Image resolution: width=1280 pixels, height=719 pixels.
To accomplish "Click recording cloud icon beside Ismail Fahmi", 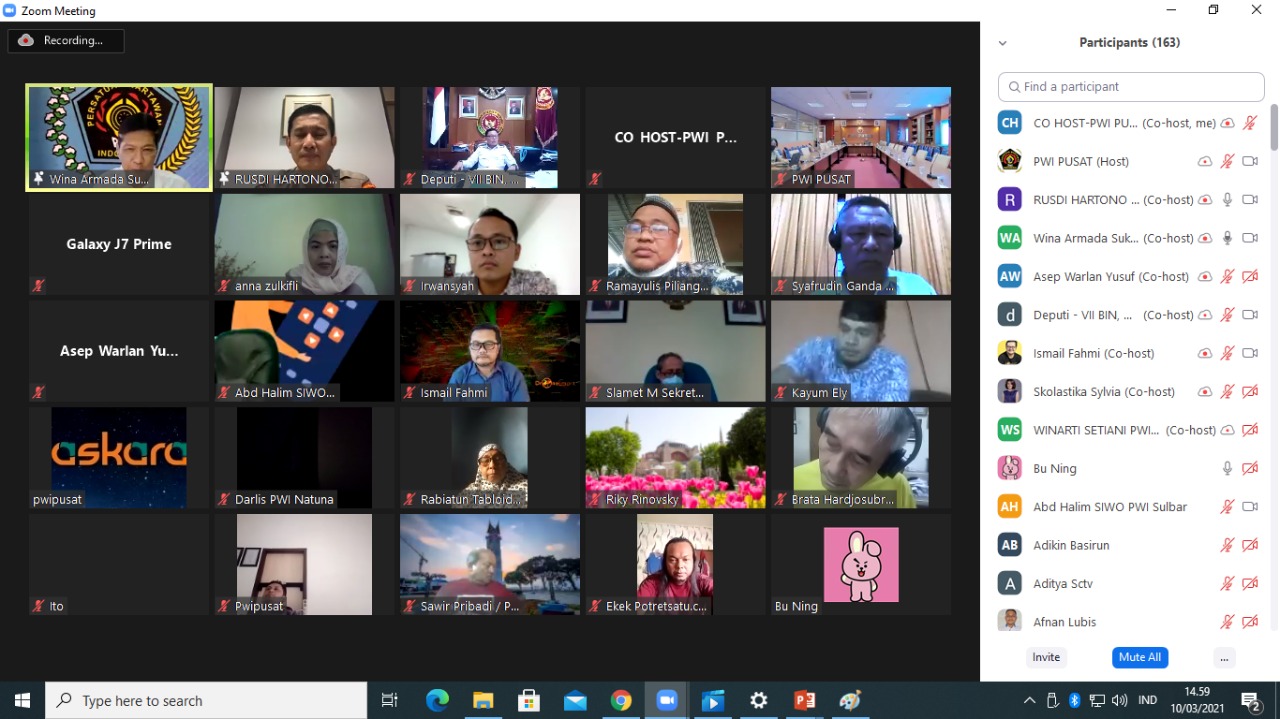I will click(x=1205, y=354).
